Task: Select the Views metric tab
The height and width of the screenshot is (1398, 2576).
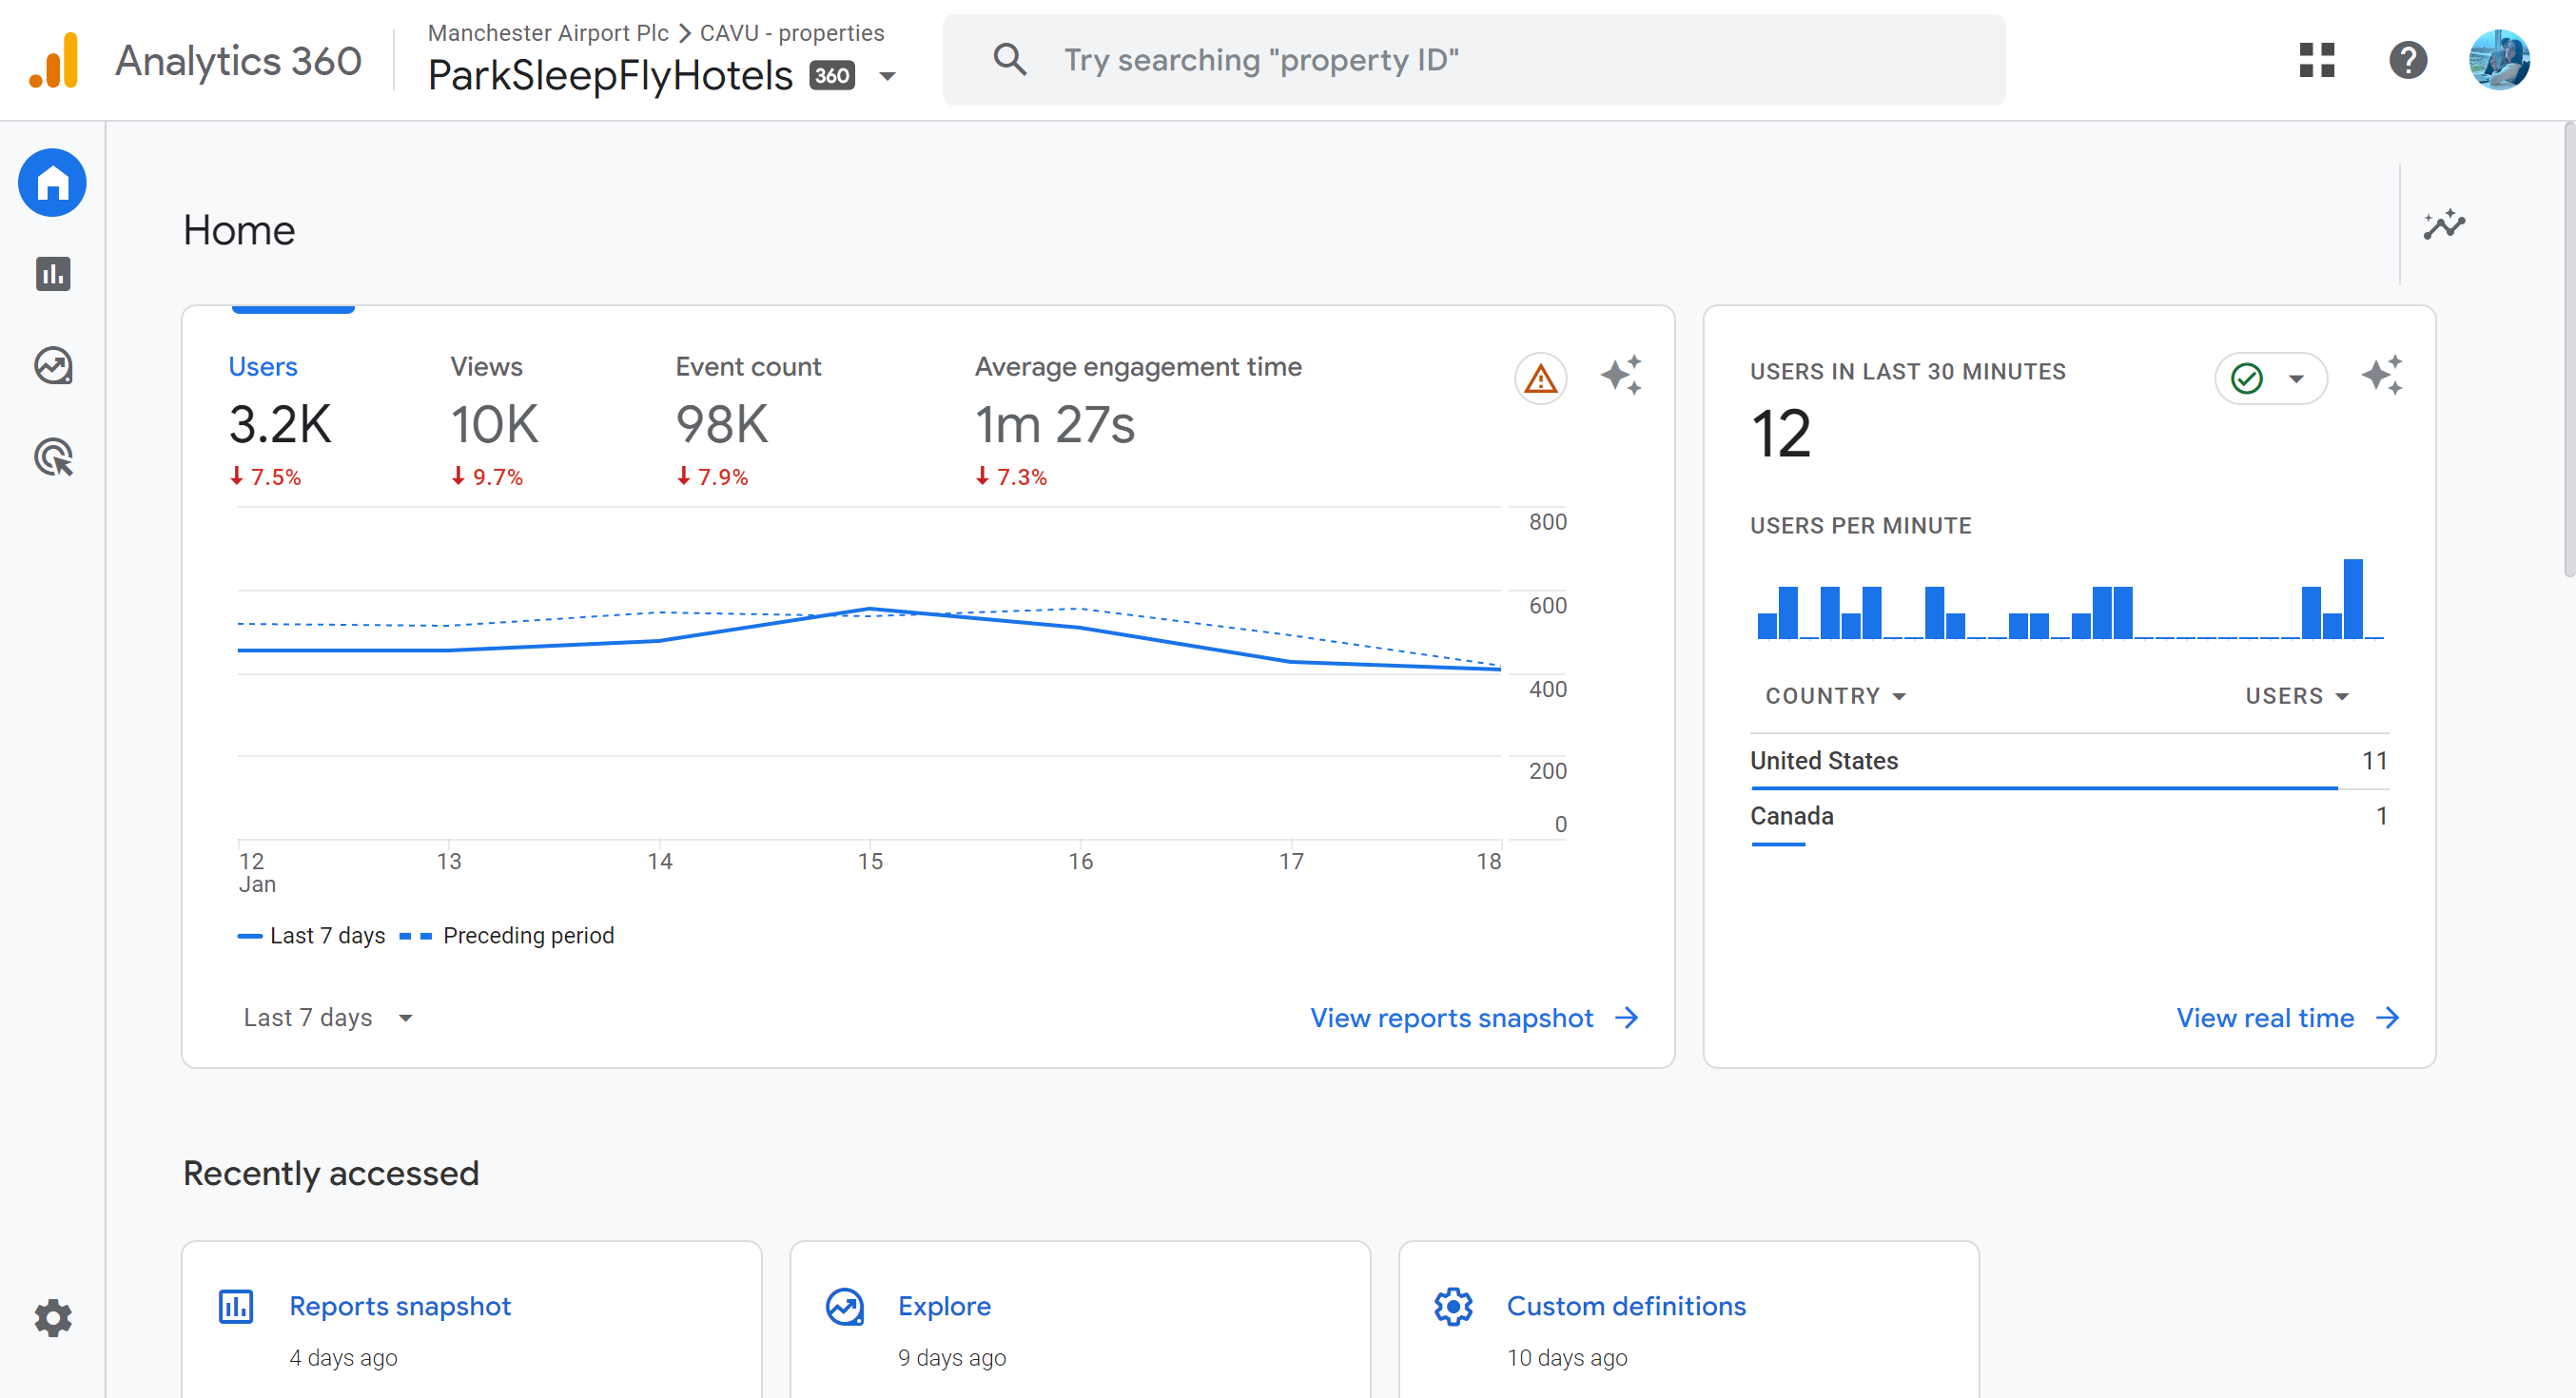Action: pos(494,420)
